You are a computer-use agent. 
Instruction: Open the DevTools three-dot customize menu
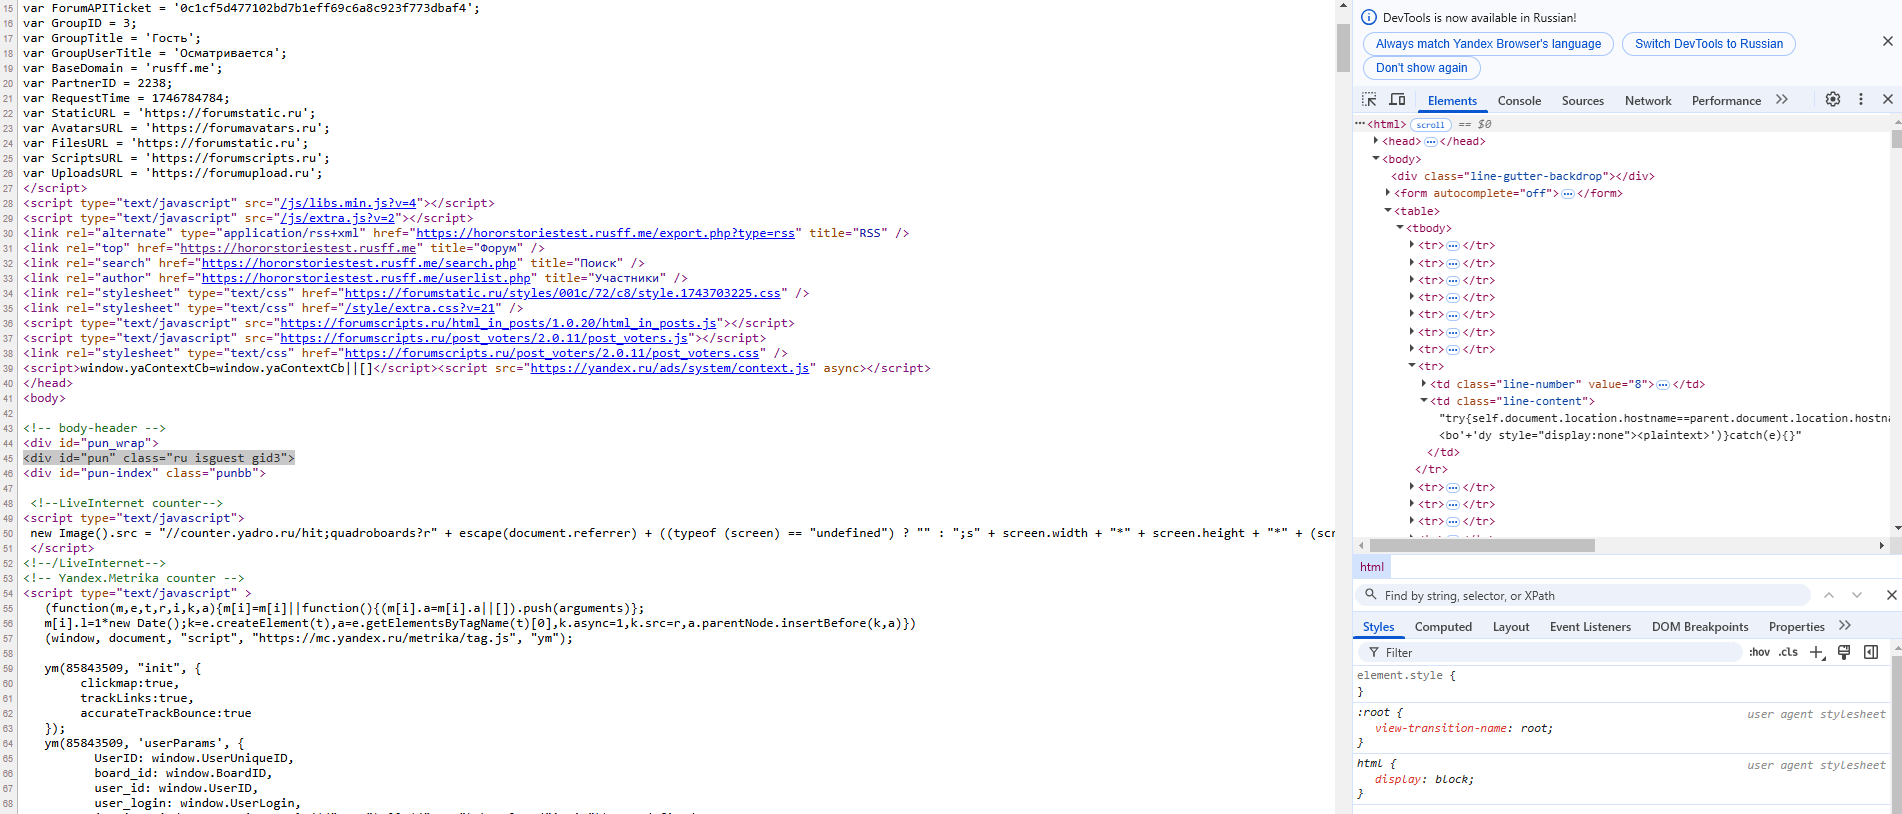tap(1860, 99)
